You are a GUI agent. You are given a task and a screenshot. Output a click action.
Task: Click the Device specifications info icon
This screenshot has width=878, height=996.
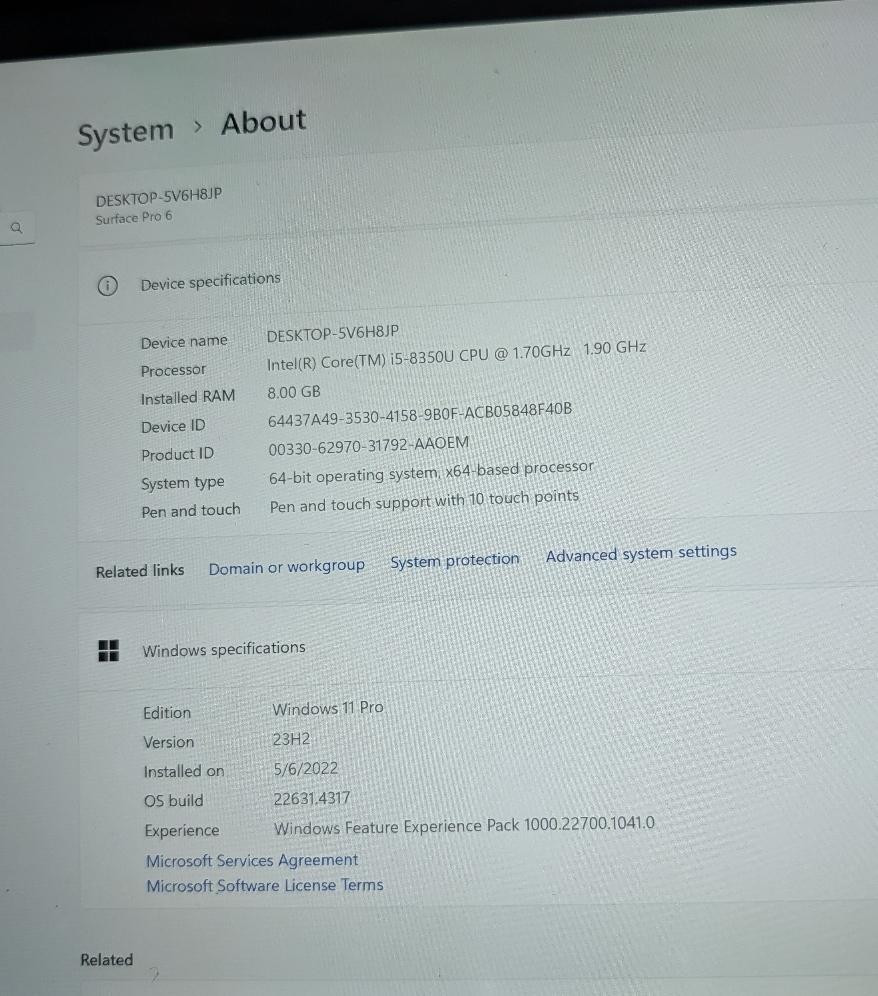click(x=107, y=286)
